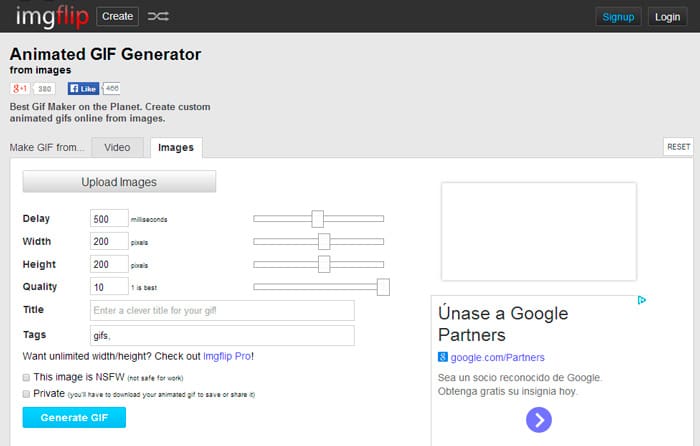Click the AdChoices icon in ad
Viewport: 700px width, 446px height.
point(642,300)
